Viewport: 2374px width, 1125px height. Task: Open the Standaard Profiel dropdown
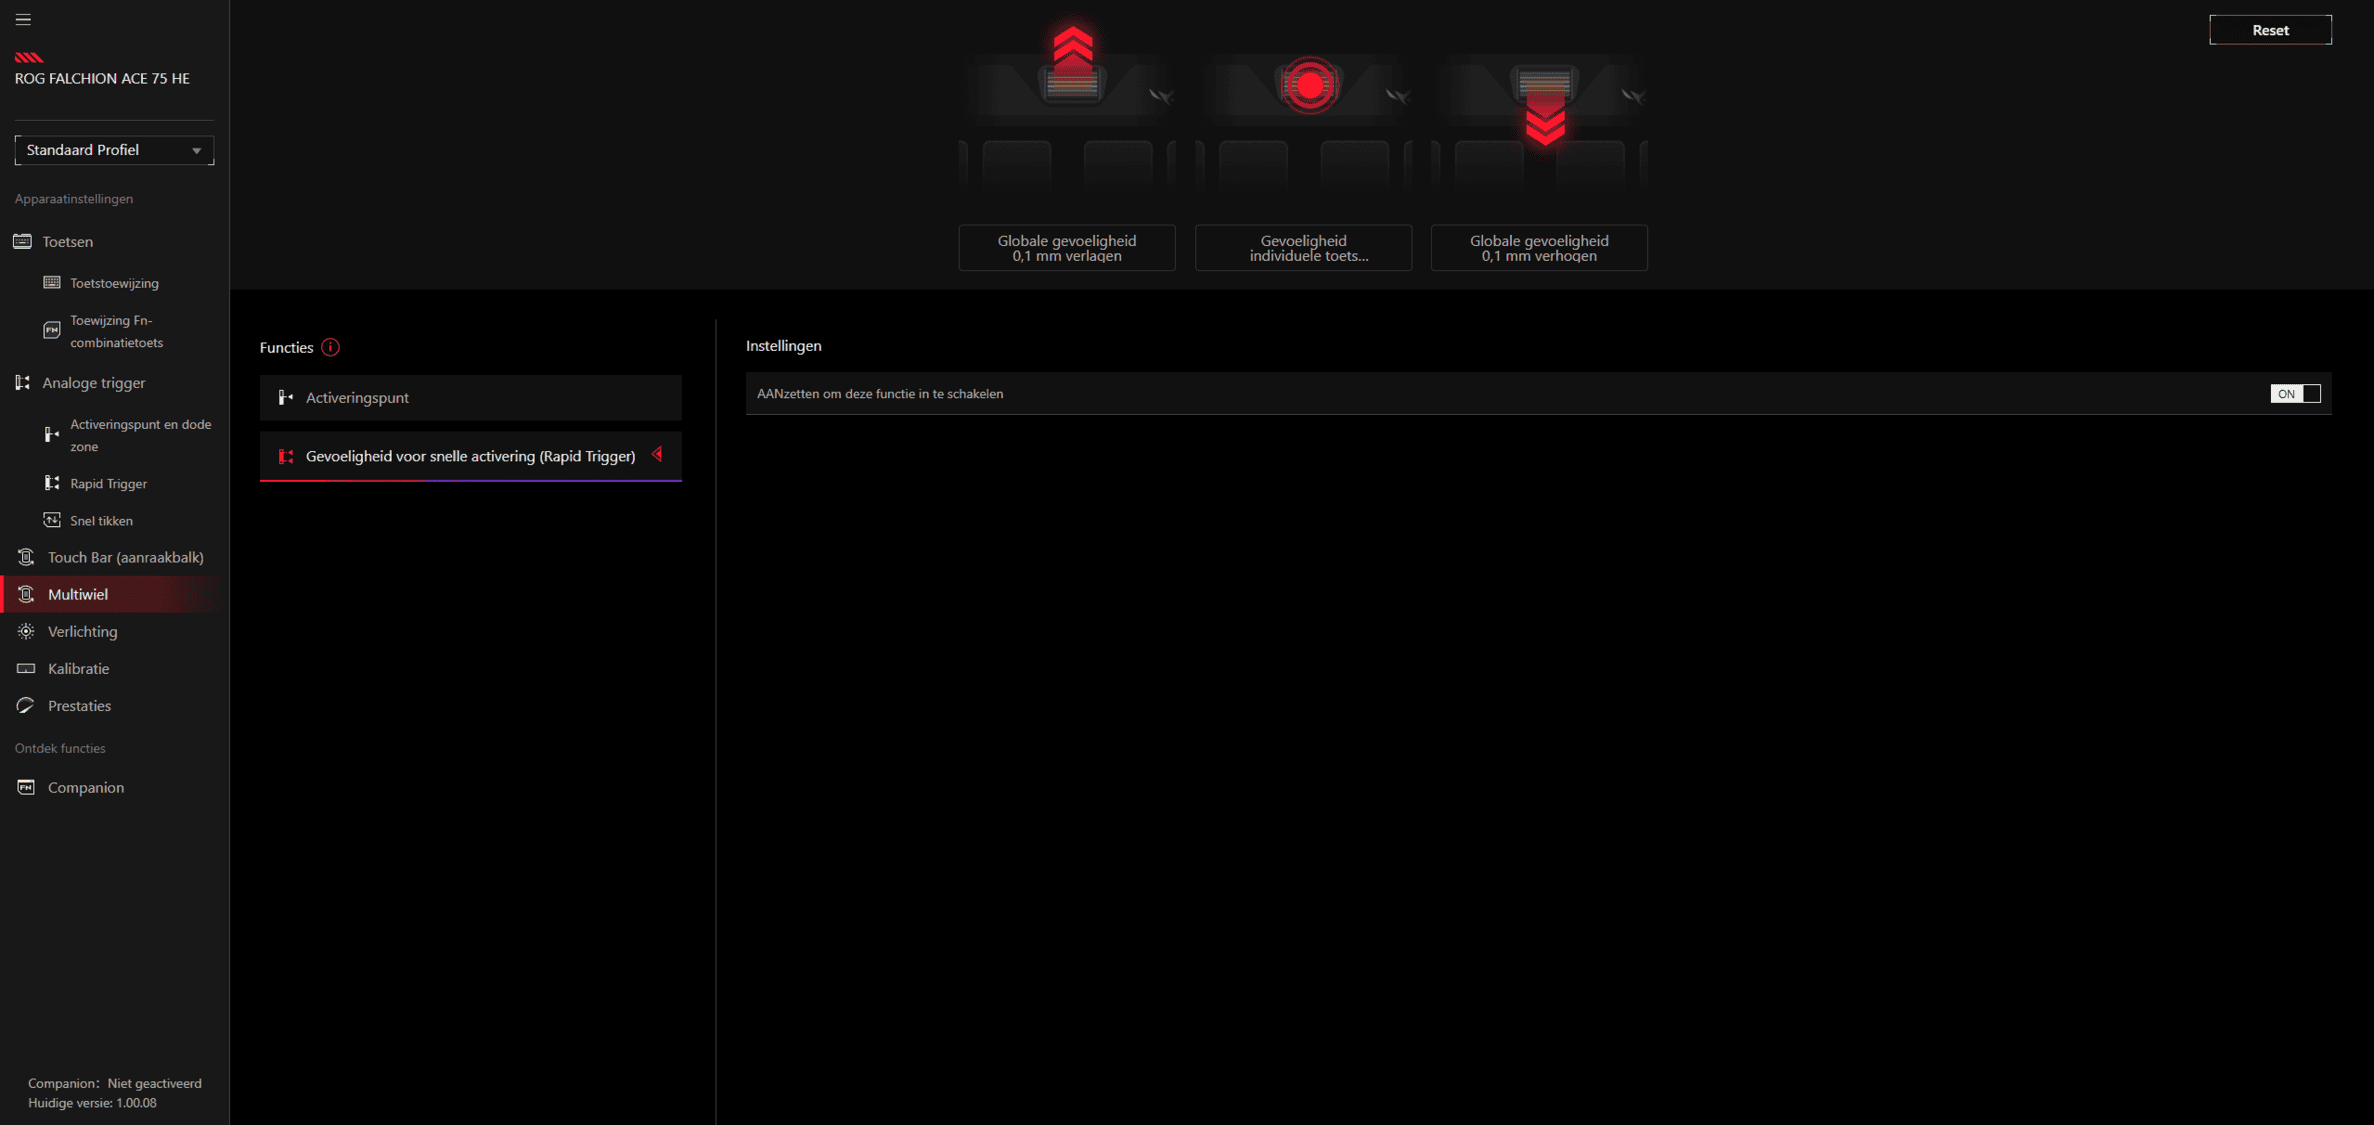tap(114, 150)
